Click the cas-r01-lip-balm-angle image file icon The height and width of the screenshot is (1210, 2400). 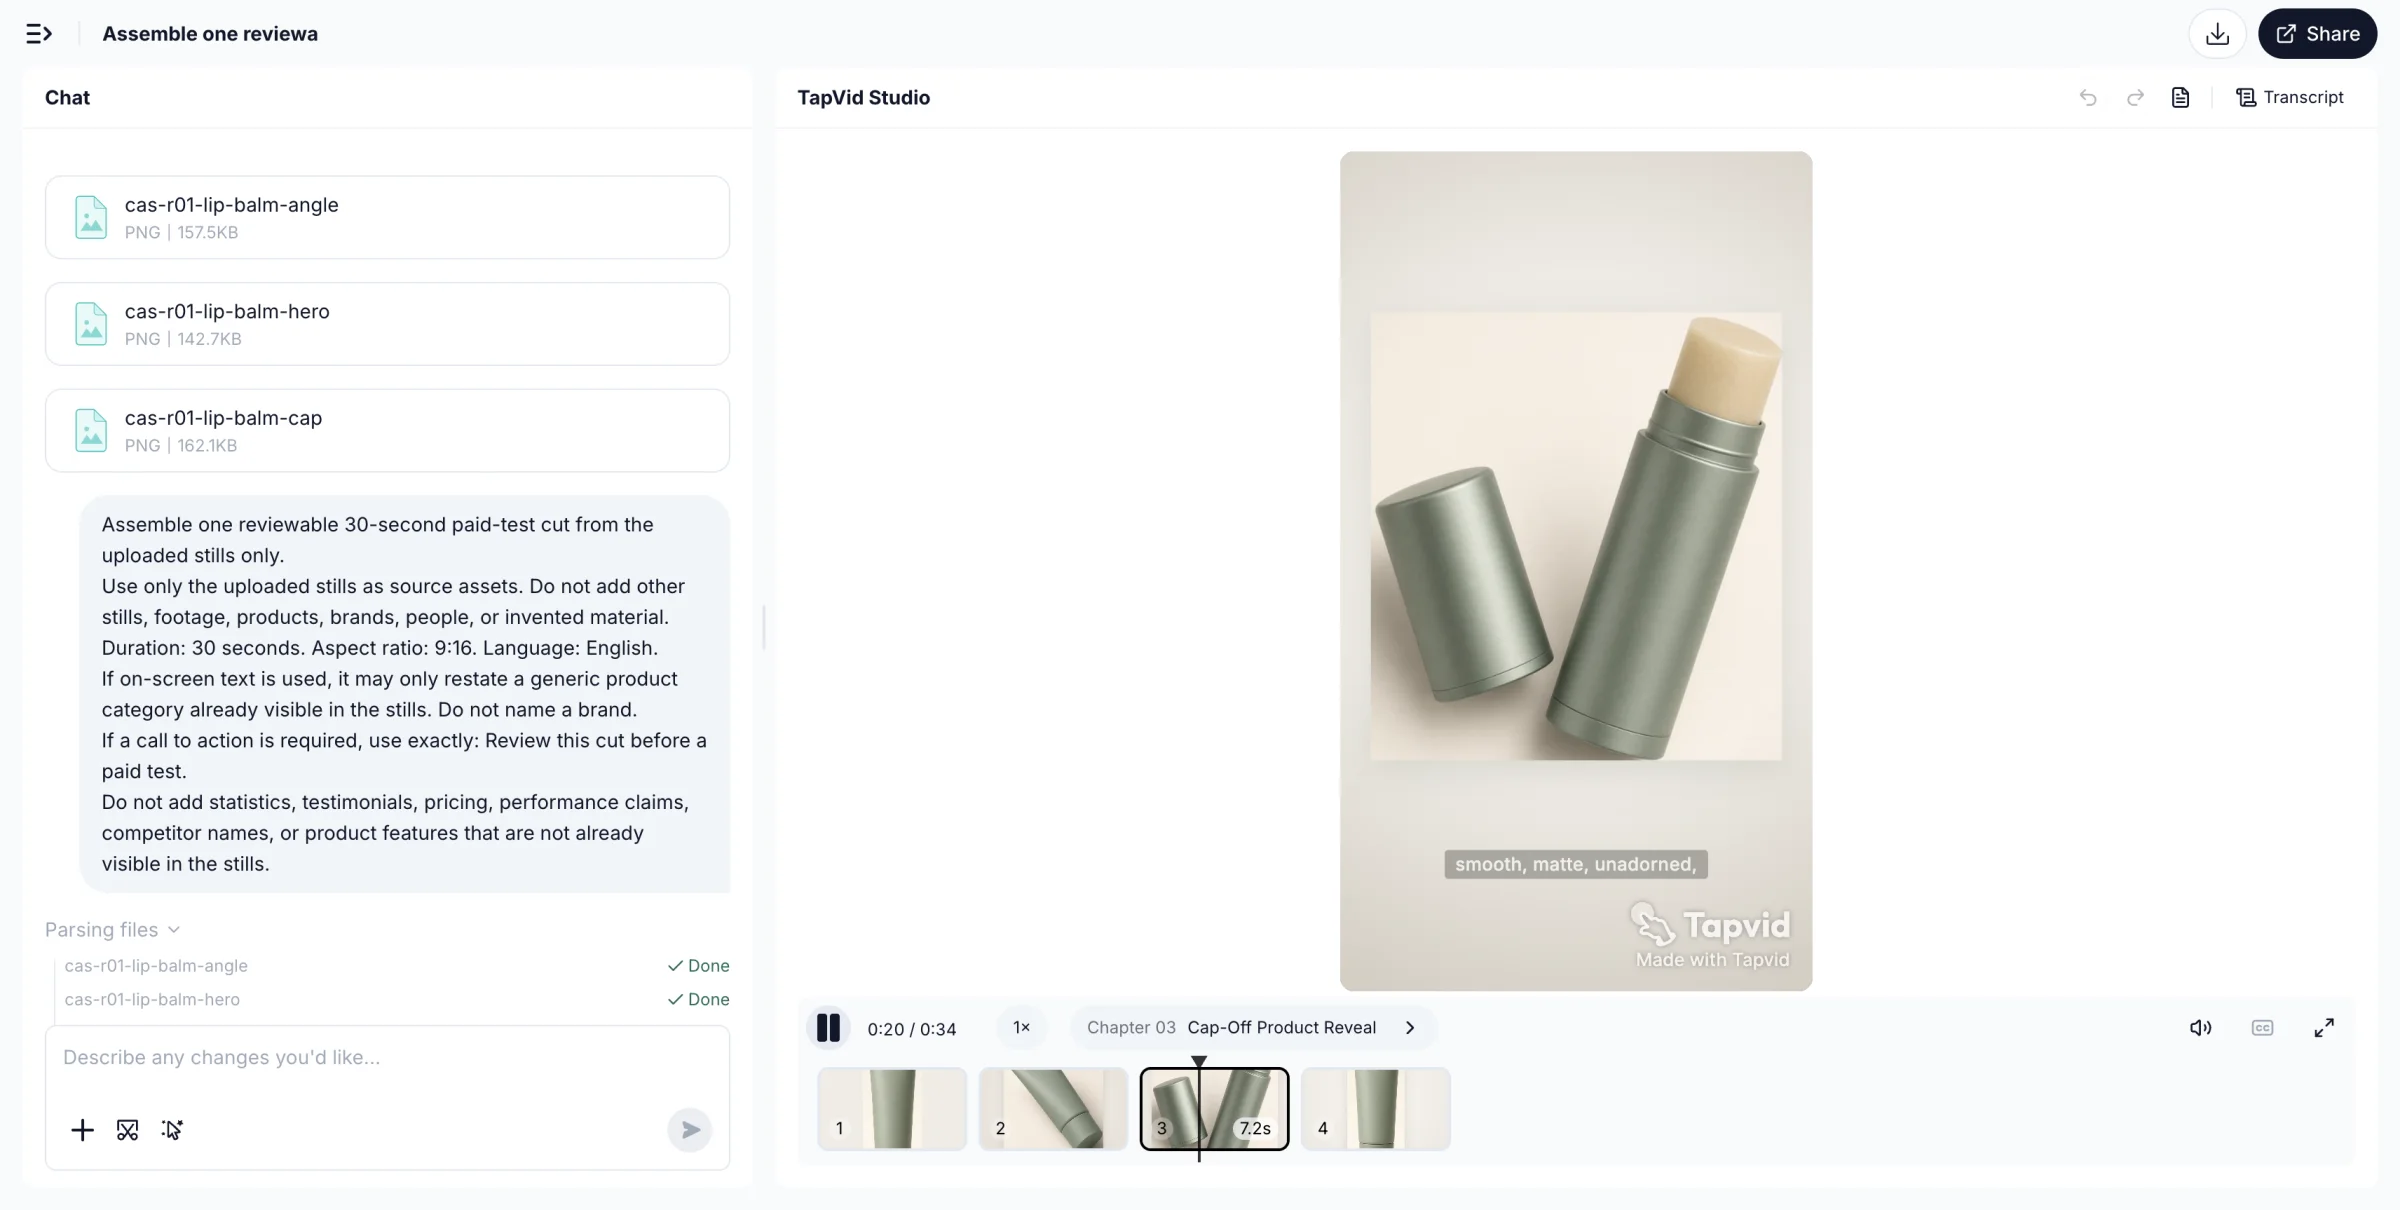(91, 217)
